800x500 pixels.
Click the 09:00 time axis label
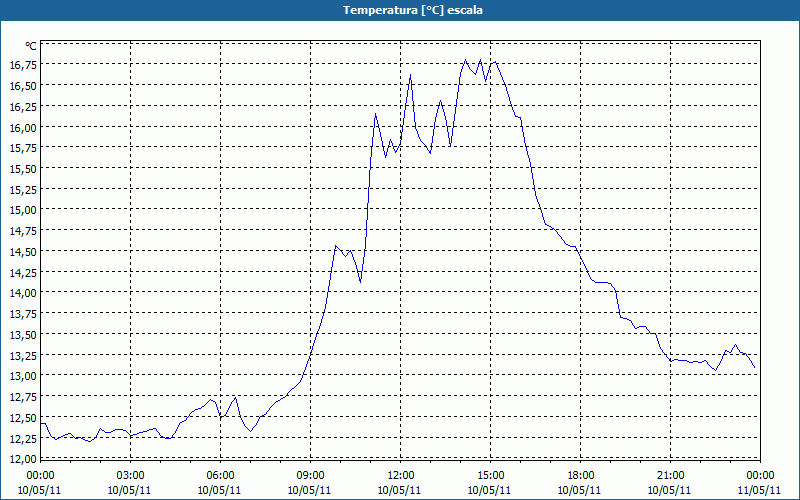click(310, 476)
